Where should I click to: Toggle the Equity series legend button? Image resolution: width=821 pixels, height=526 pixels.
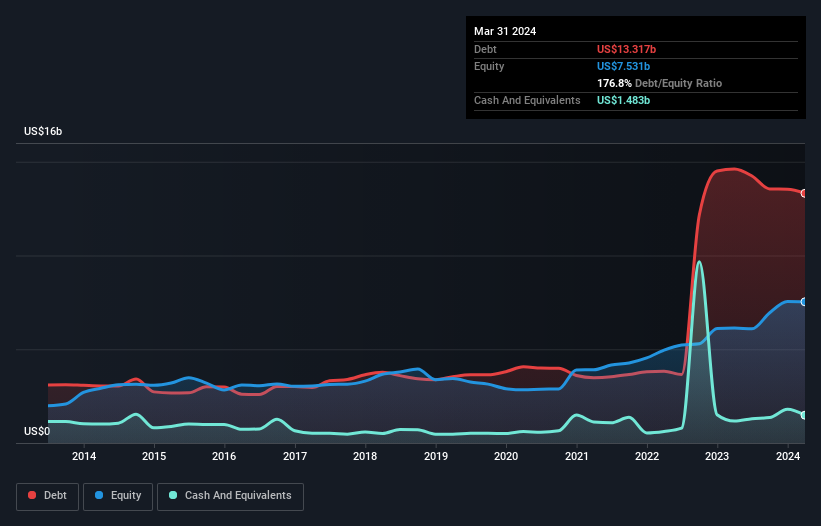point(118,496)
